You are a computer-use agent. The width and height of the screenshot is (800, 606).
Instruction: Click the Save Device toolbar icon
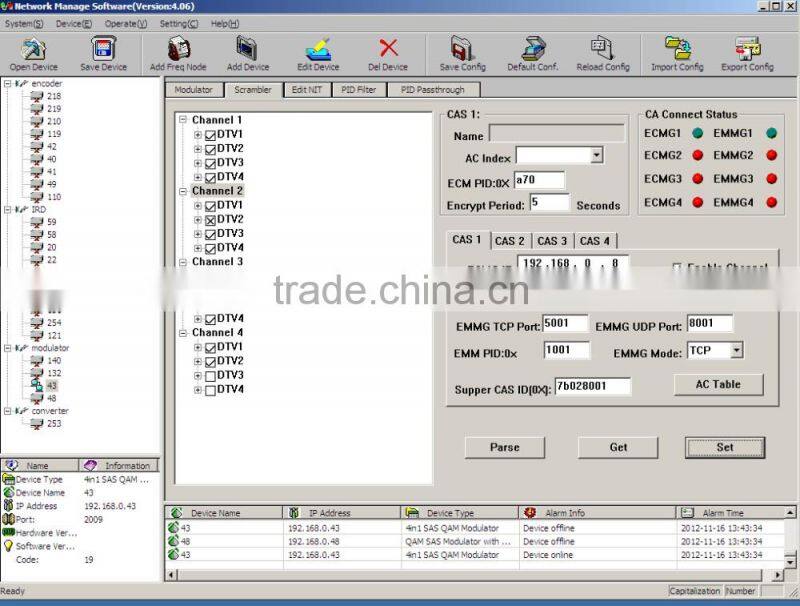coord(103,50)
